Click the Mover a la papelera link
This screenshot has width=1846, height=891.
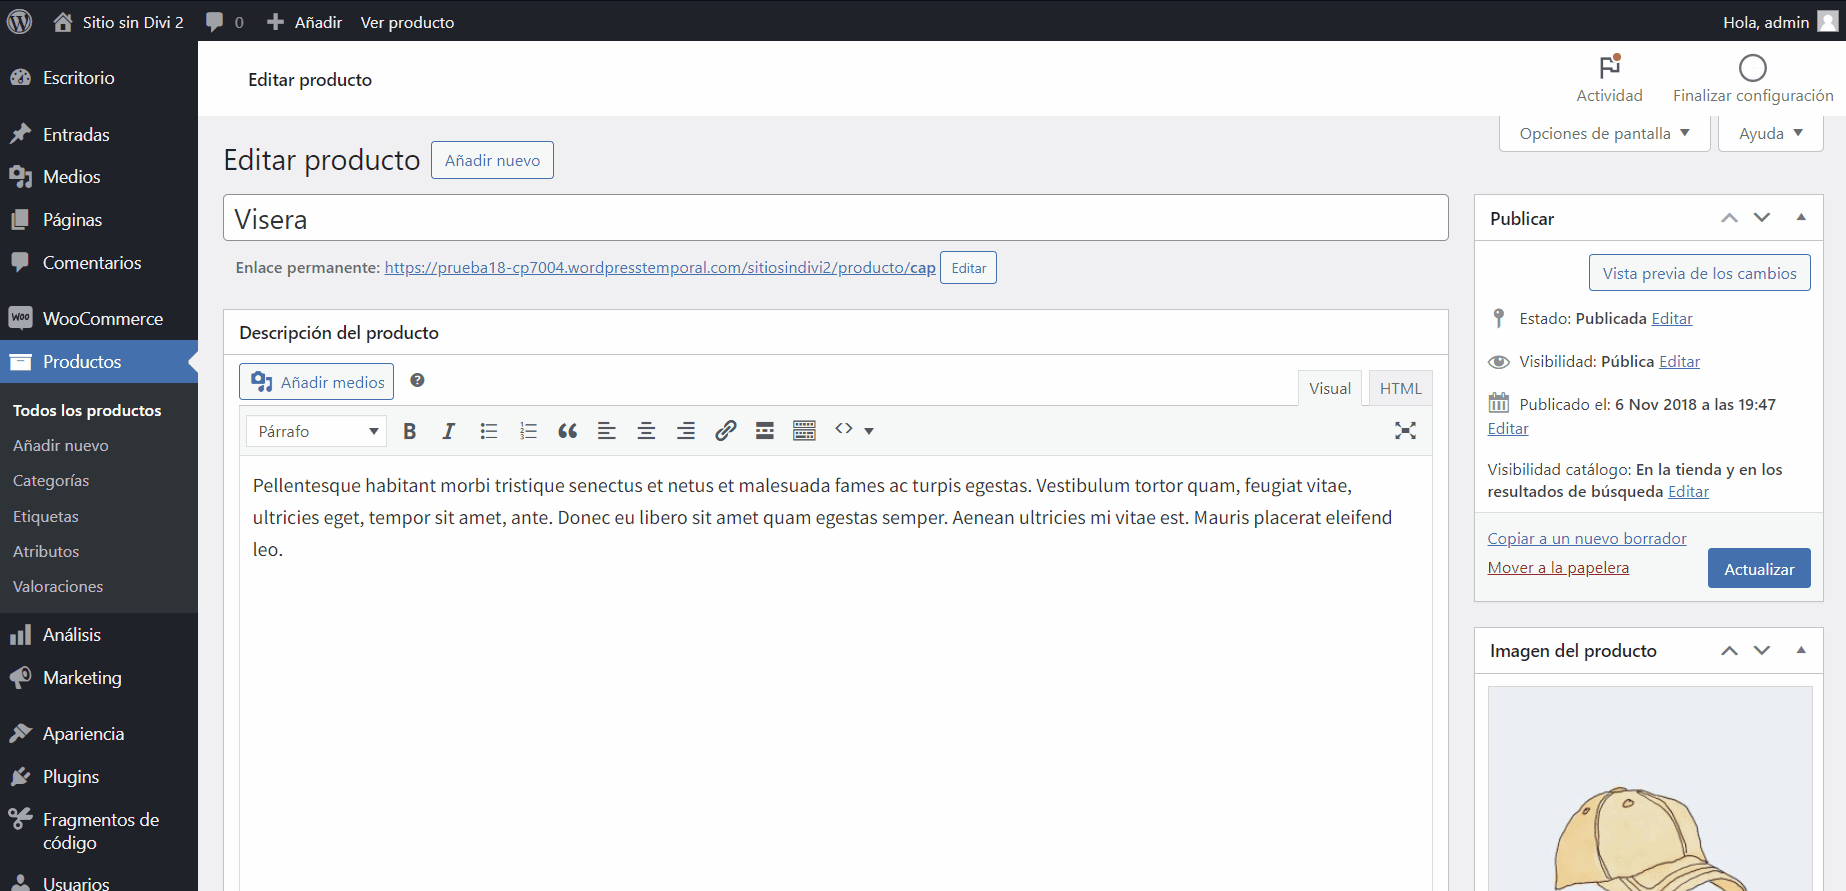coord(1557,568)
